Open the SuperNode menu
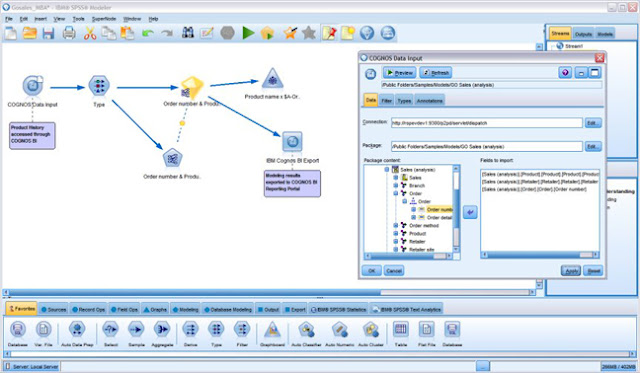 104,19
